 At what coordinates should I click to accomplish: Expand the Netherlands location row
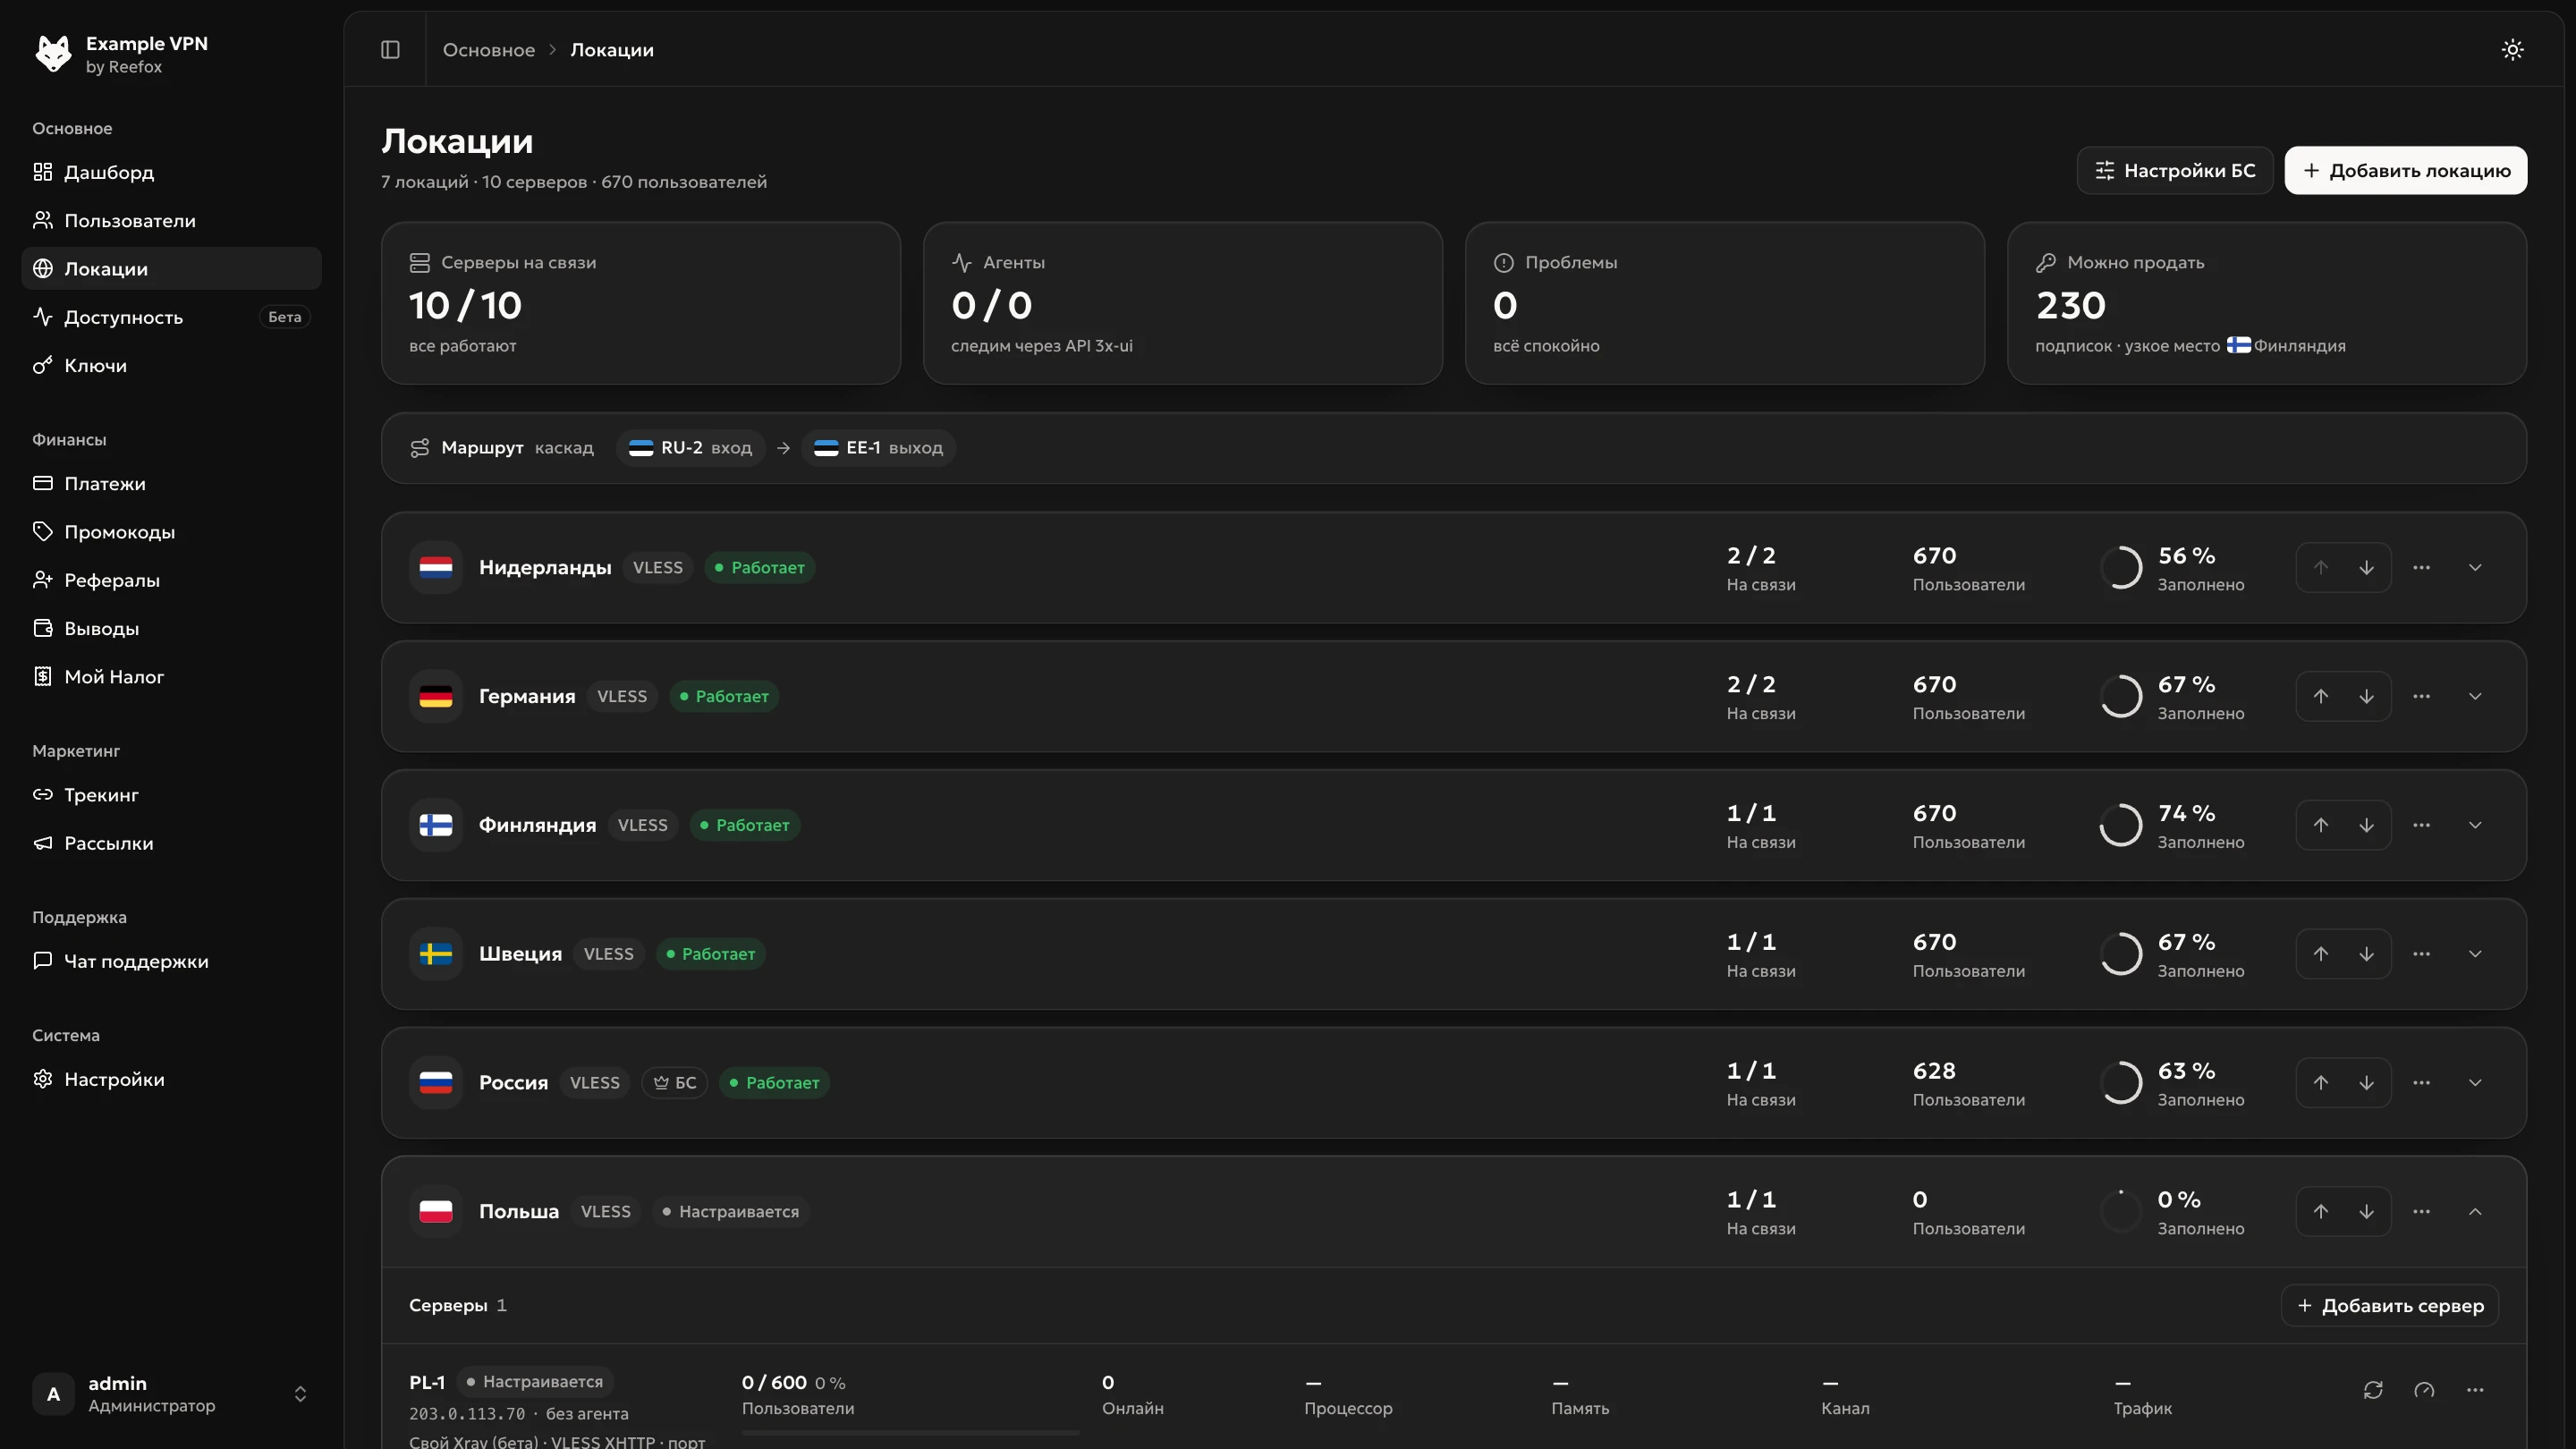pyautogui.click(x=2475, y=567)
